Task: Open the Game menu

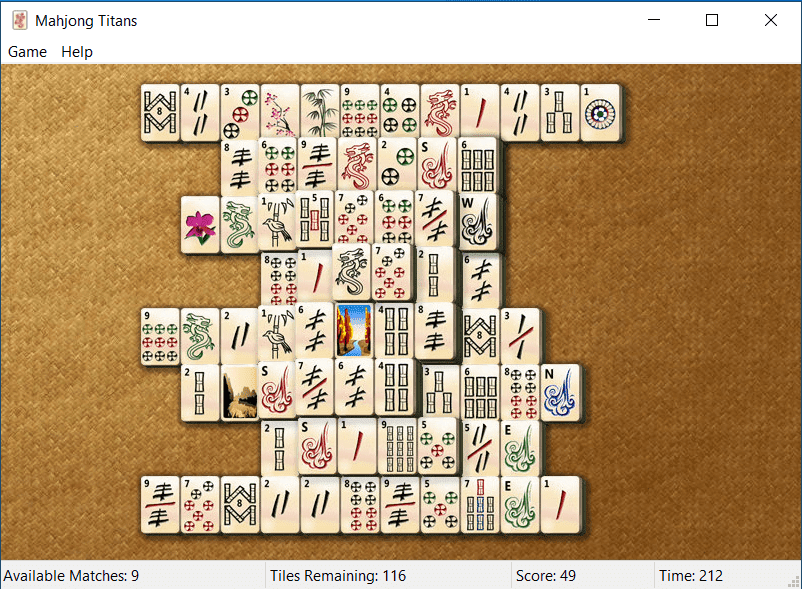Action: 27,52
